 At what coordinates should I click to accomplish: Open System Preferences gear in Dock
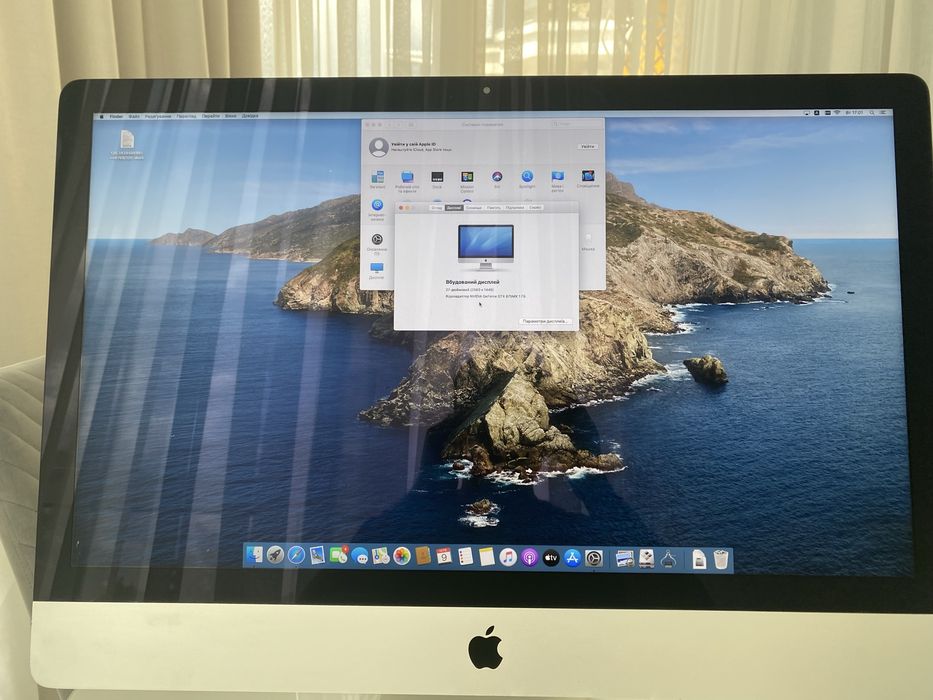(593, 558)
